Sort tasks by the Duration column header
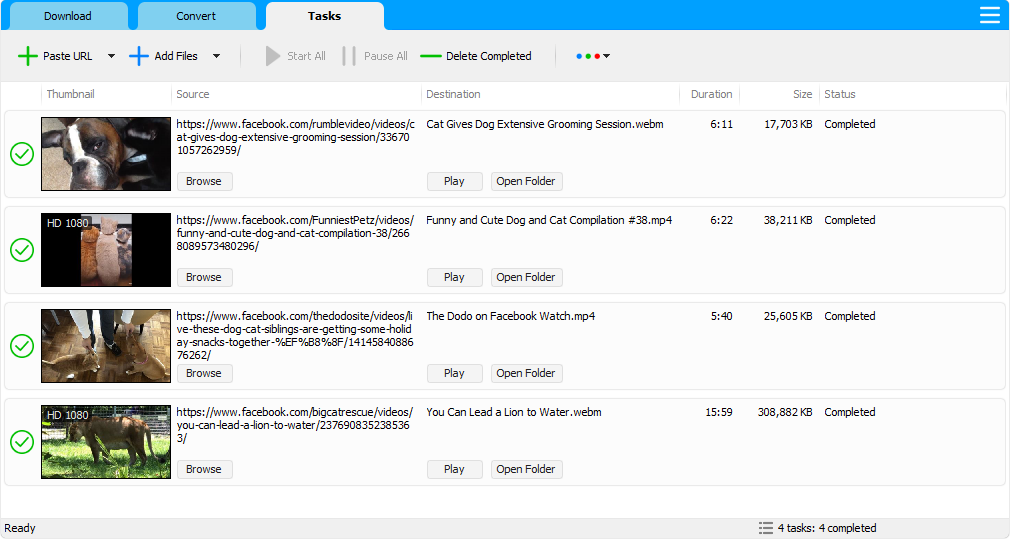The height and width of the screenshot is (539, 1010). pyautogui.click(x=711, y=94)
